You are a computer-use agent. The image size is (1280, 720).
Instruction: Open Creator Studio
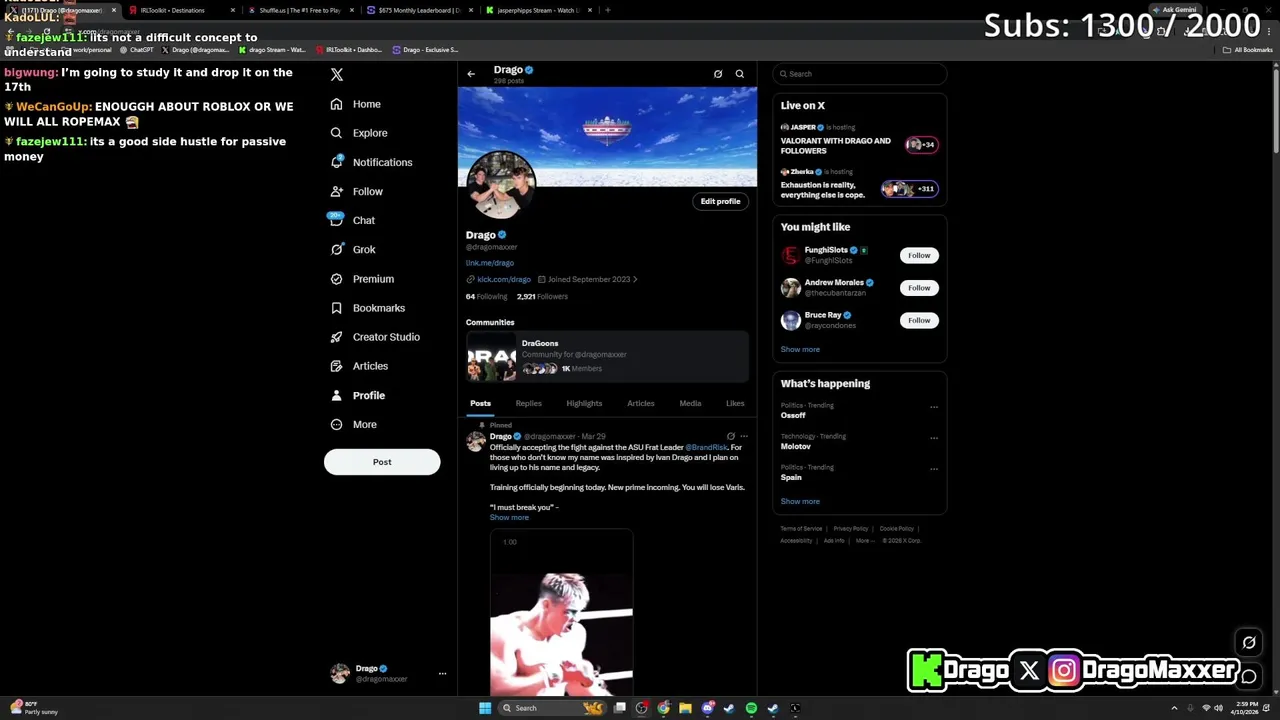point(374,337)
